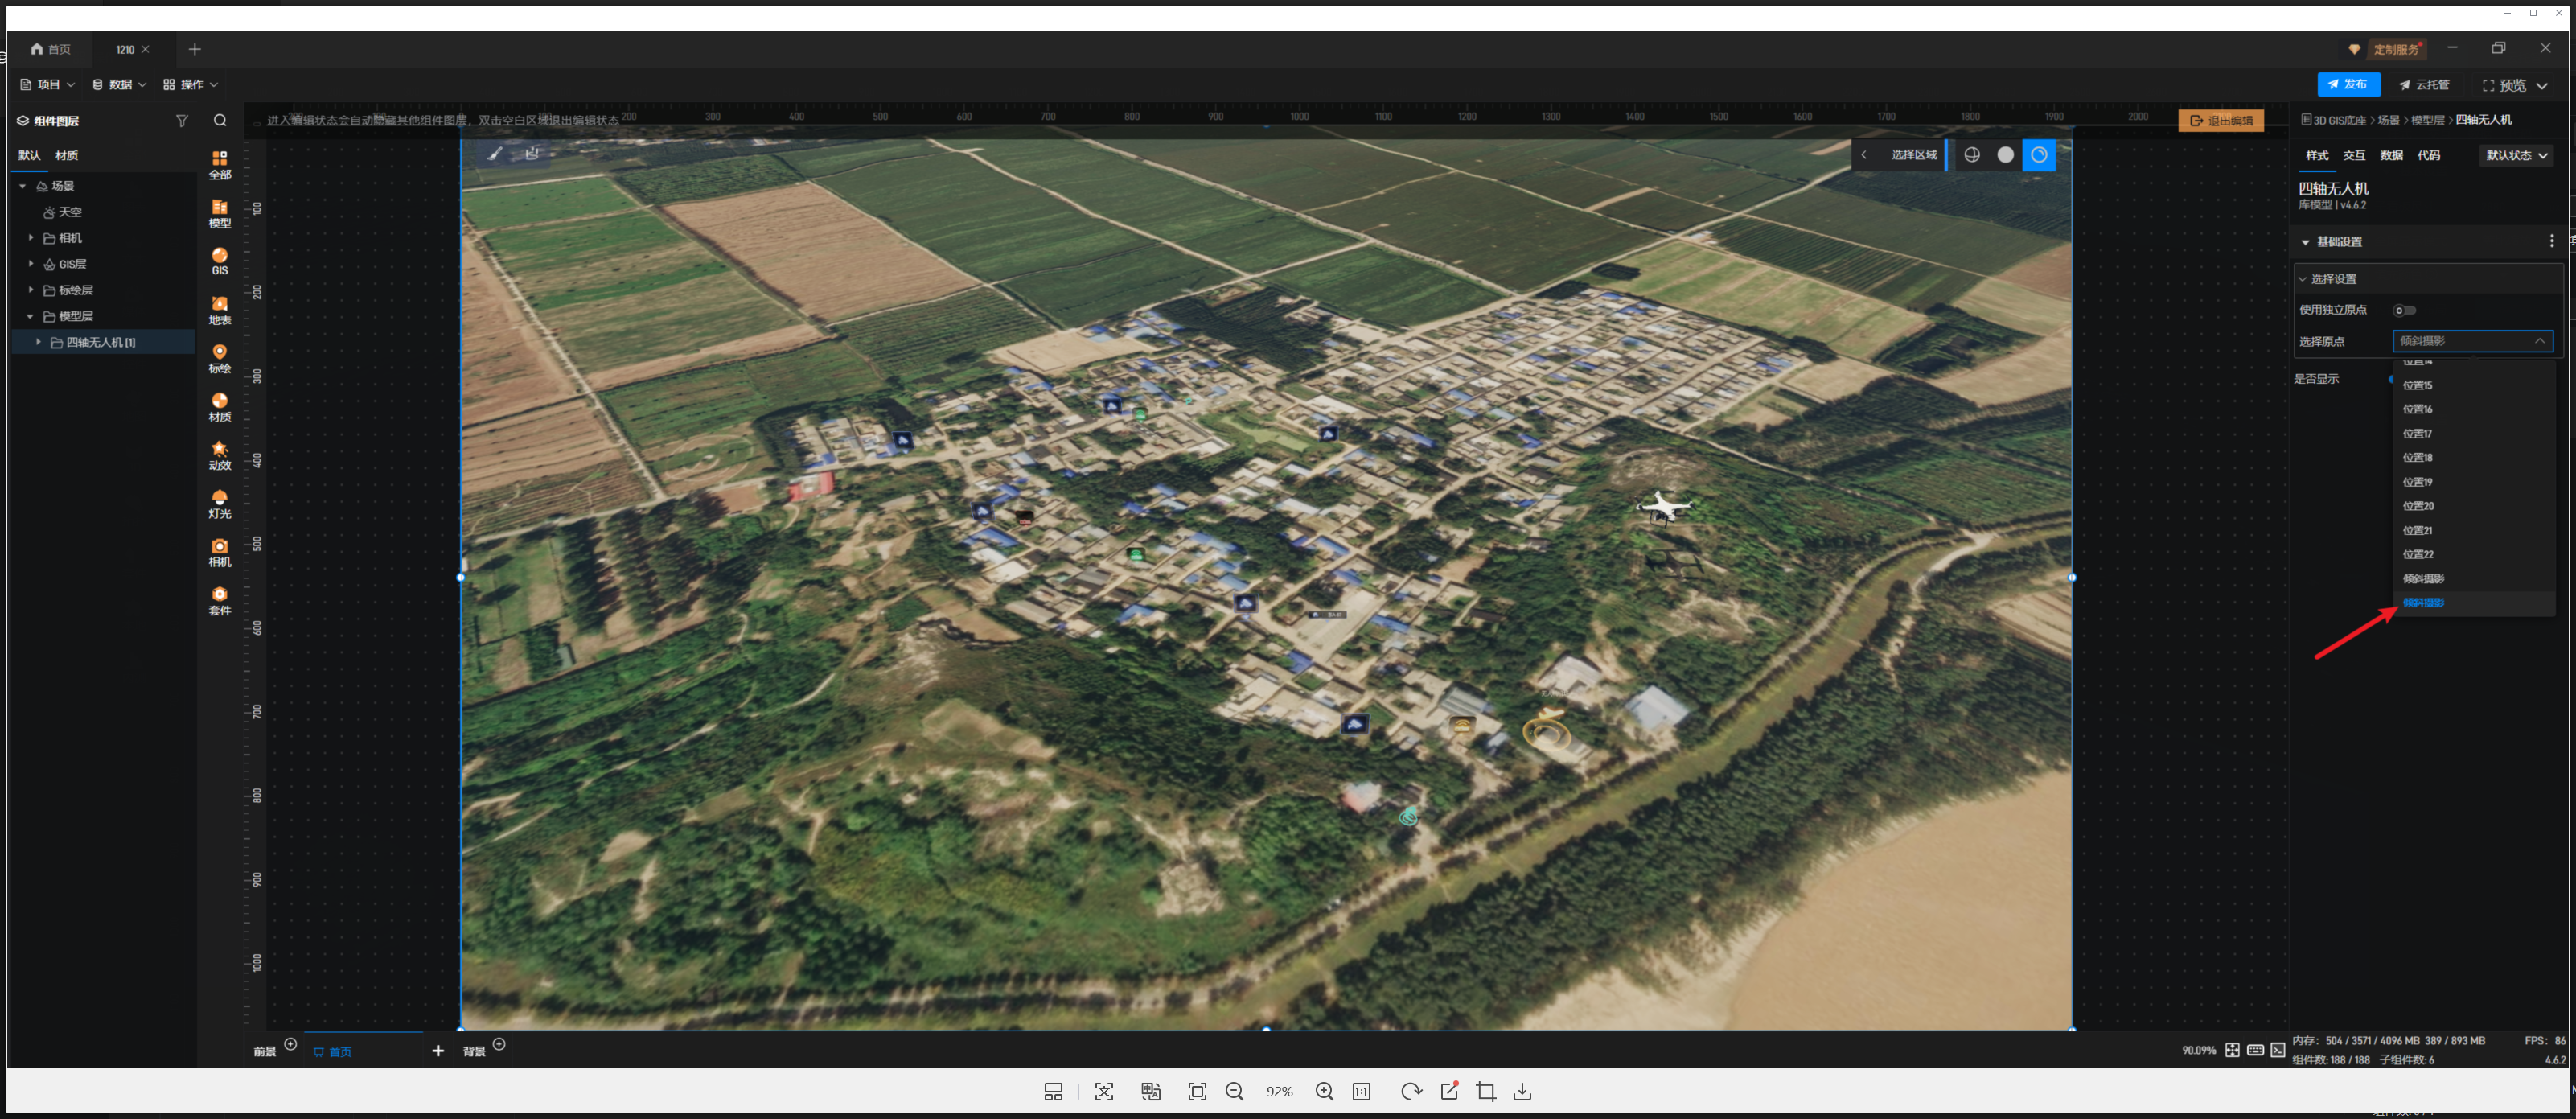The width and height of the screenshot is (2576, 1119).
Task: Click the zoom in magnifier icon
Action: coord(1324,1091)
